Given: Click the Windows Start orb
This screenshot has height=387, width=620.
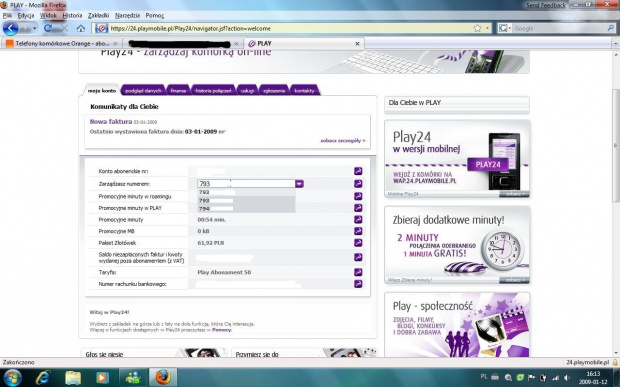Looking at the screenshot, I should point(13,378).
